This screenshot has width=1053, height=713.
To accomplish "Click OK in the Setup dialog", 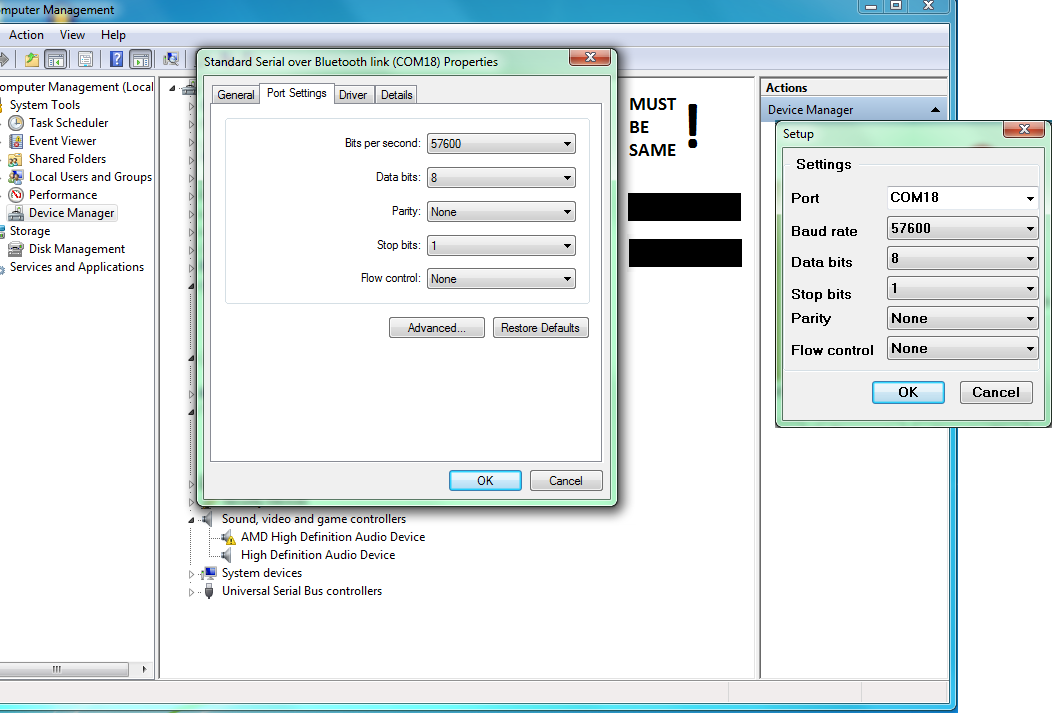I will pyautogui.click(x=908, y=392).
